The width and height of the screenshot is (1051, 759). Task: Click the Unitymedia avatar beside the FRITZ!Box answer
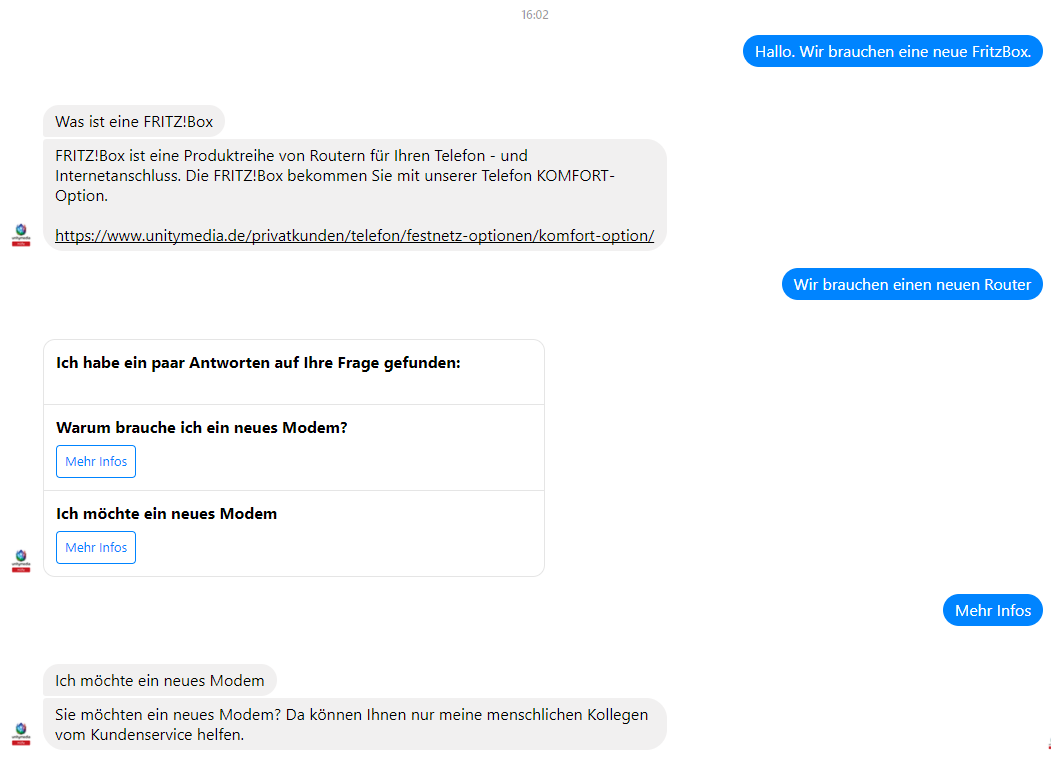[x=21, y=235]
